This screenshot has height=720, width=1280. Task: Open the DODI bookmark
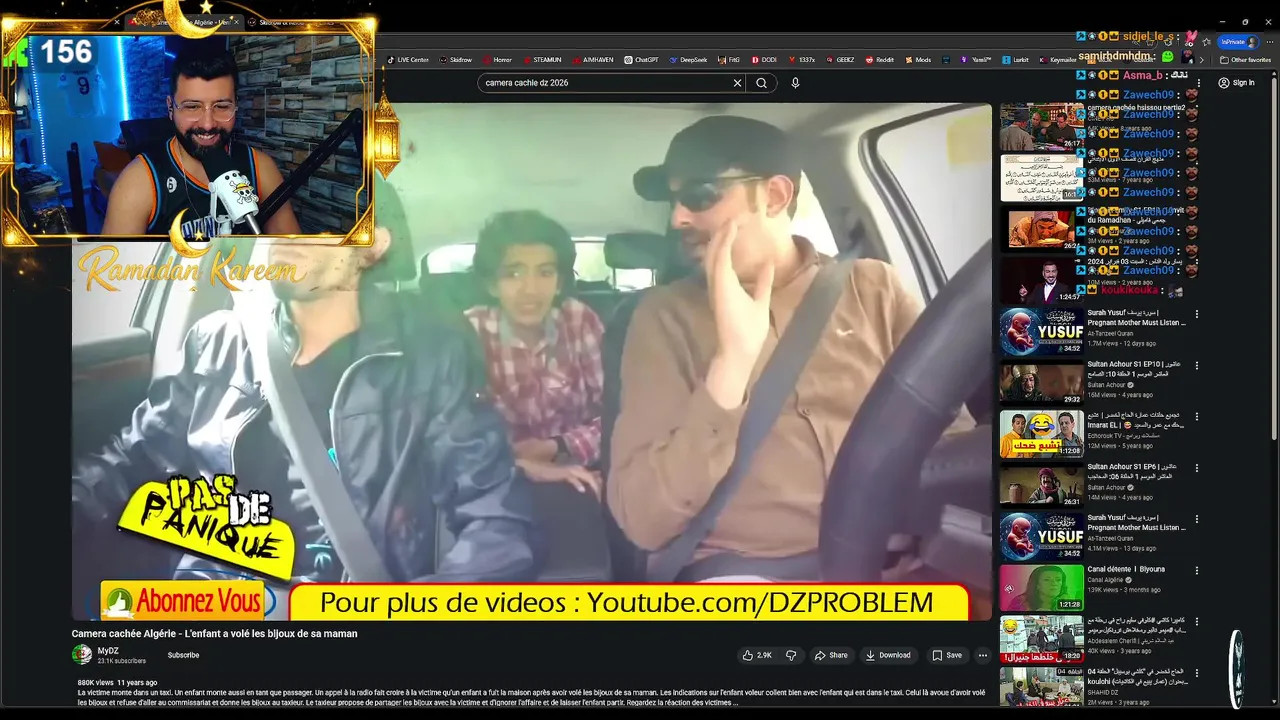pos(764,60)
